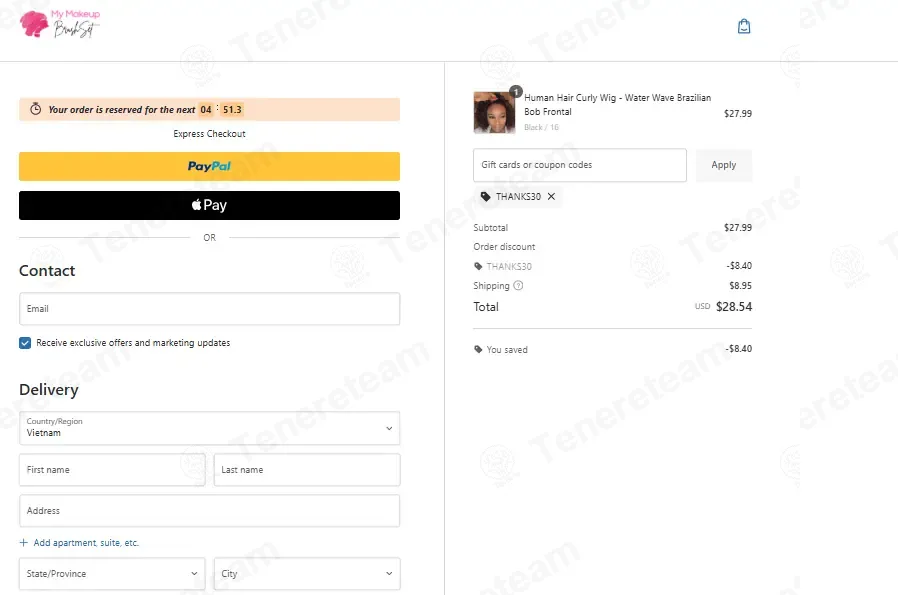Apply the gift card or coupon code

point(723,165)
